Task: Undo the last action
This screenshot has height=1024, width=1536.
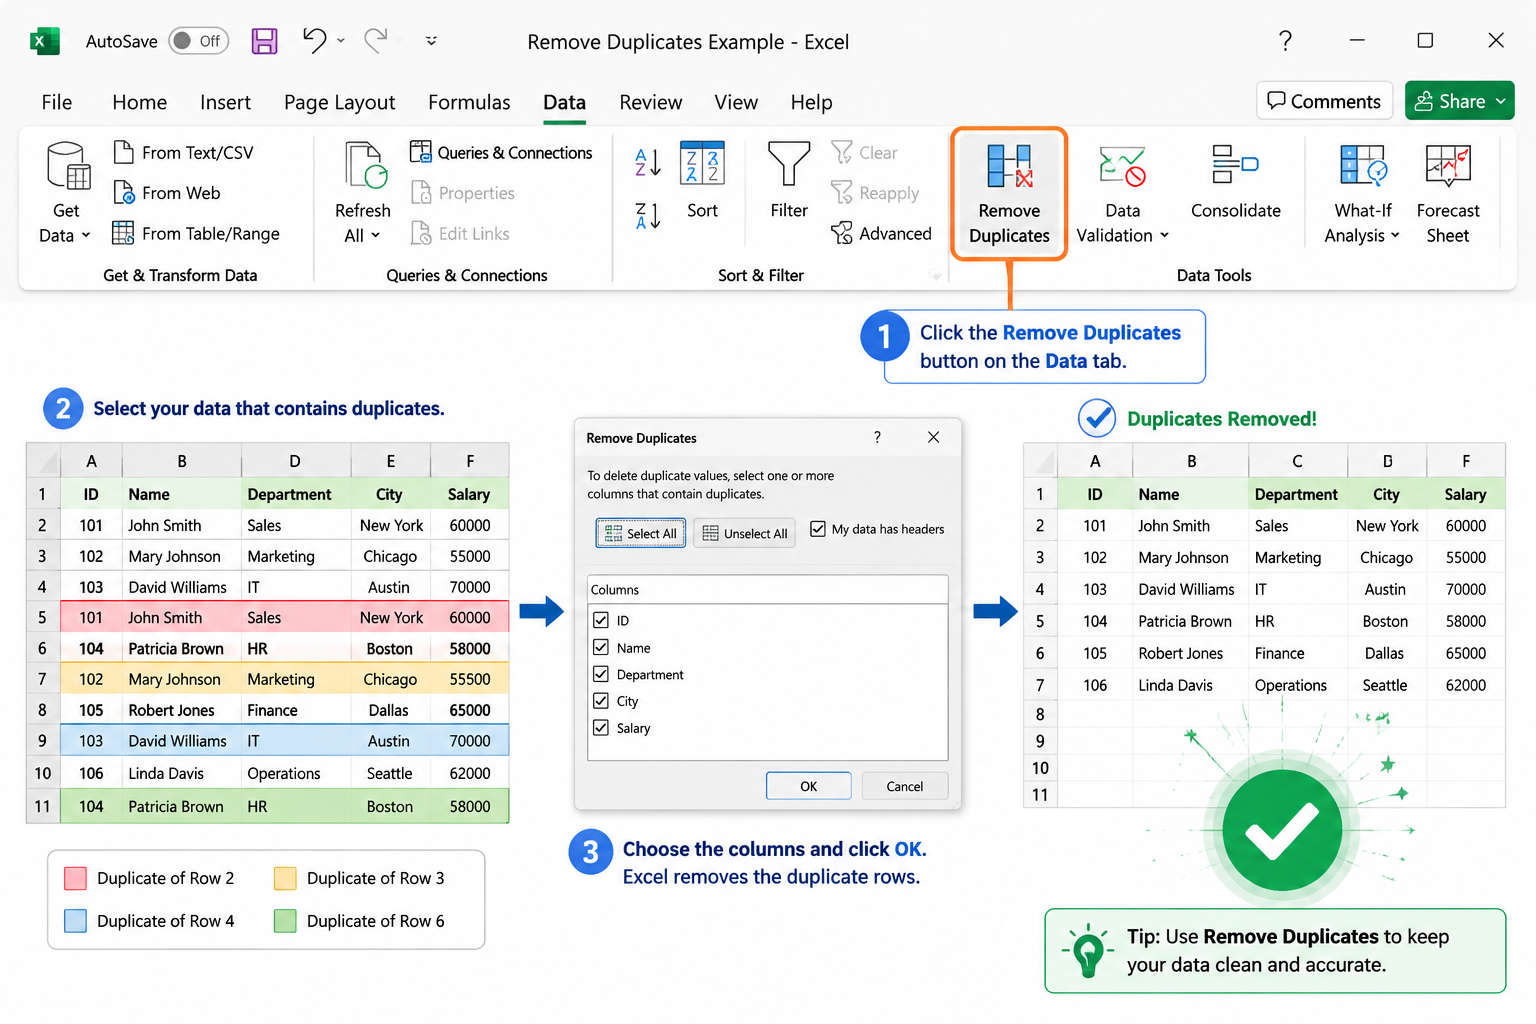Action: pyautogui.click(x=315, y=40)
